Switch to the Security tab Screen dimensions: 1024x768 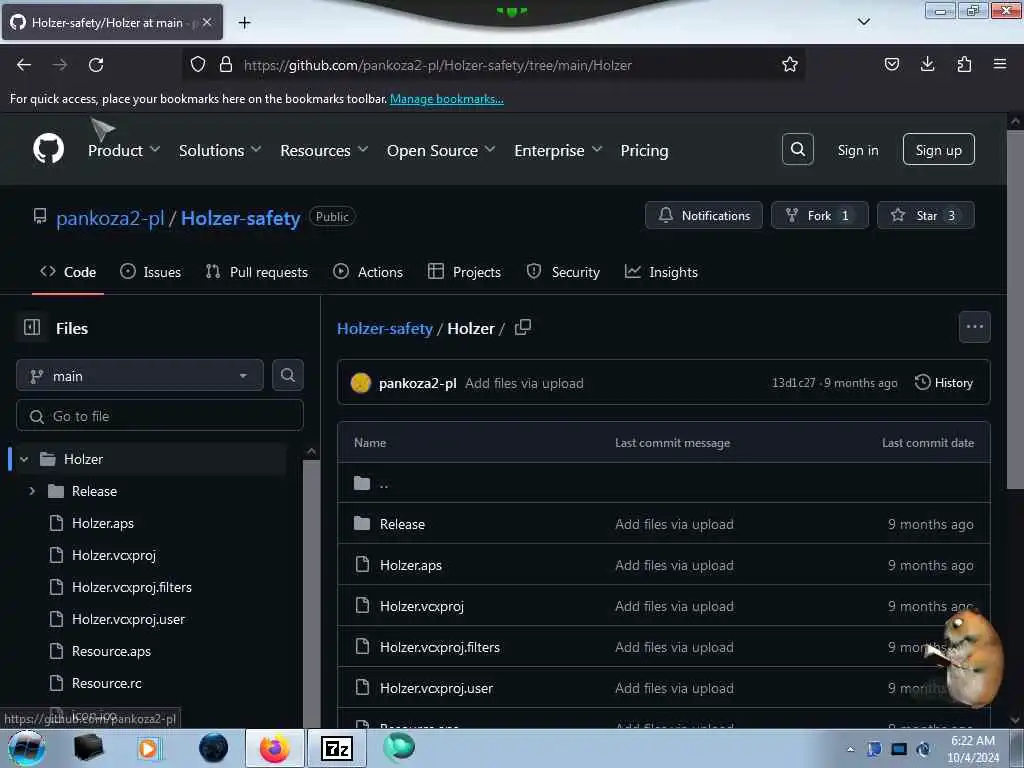(x=563, y=272)
